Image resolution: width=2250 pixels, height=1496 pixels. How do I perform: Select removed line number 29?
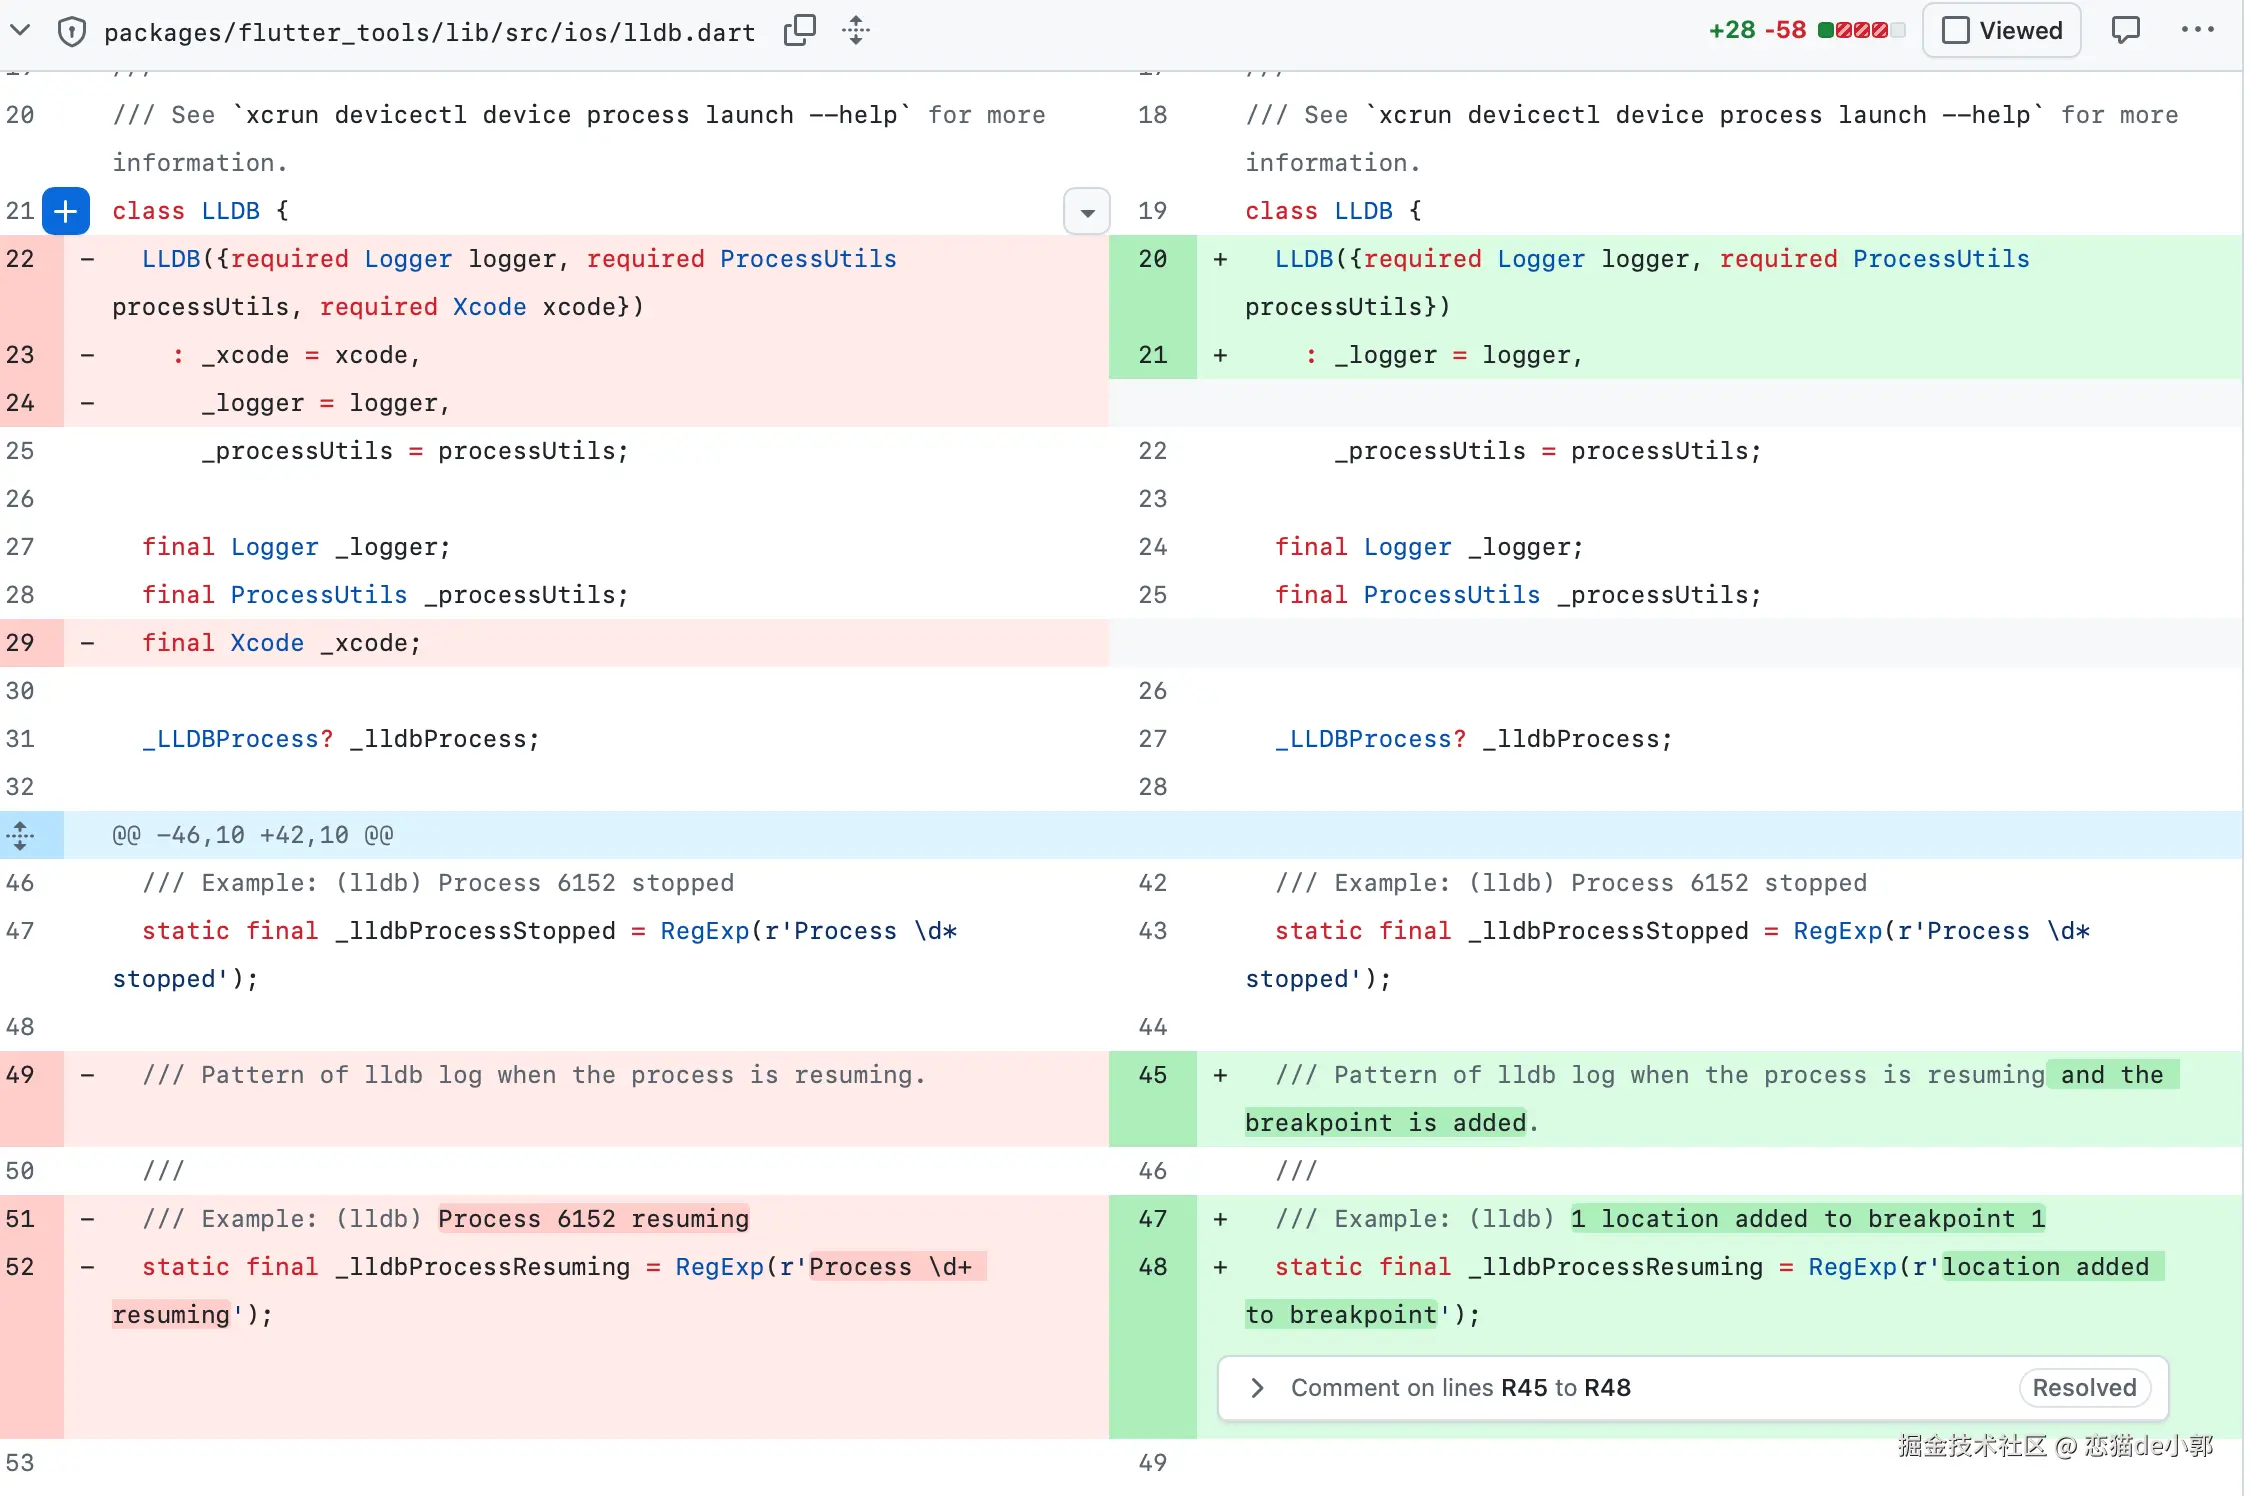(21, 643)
